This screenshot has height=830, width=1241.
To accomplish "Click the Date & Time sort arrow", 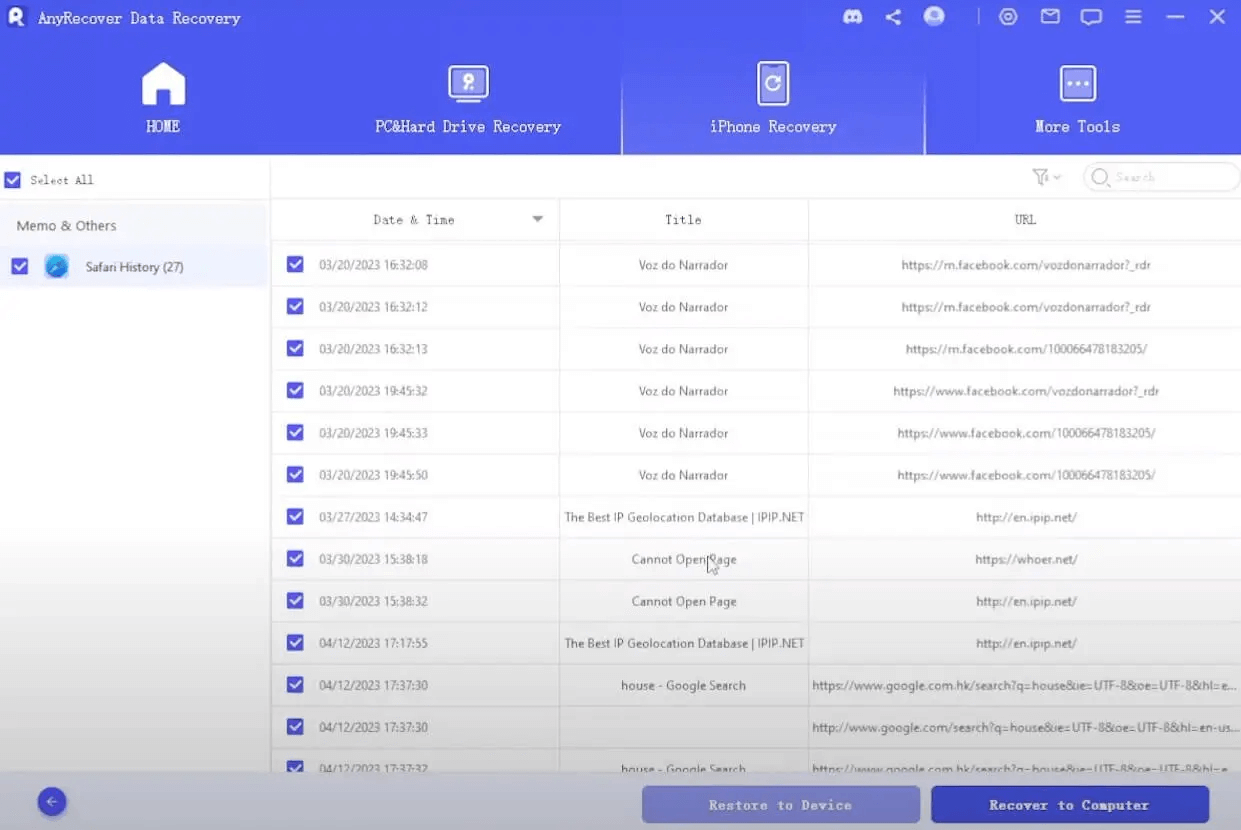I will click(538, 219).
